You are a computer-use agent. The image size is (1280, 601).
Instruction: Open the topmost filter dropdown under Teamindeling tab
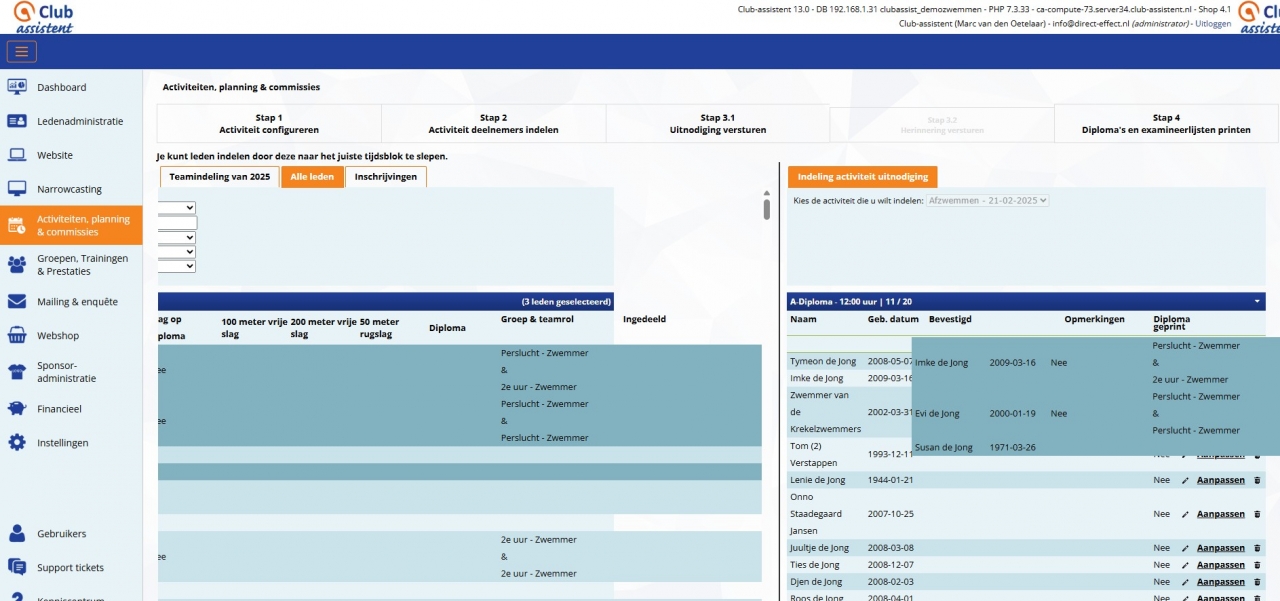(x=177, y=208)
